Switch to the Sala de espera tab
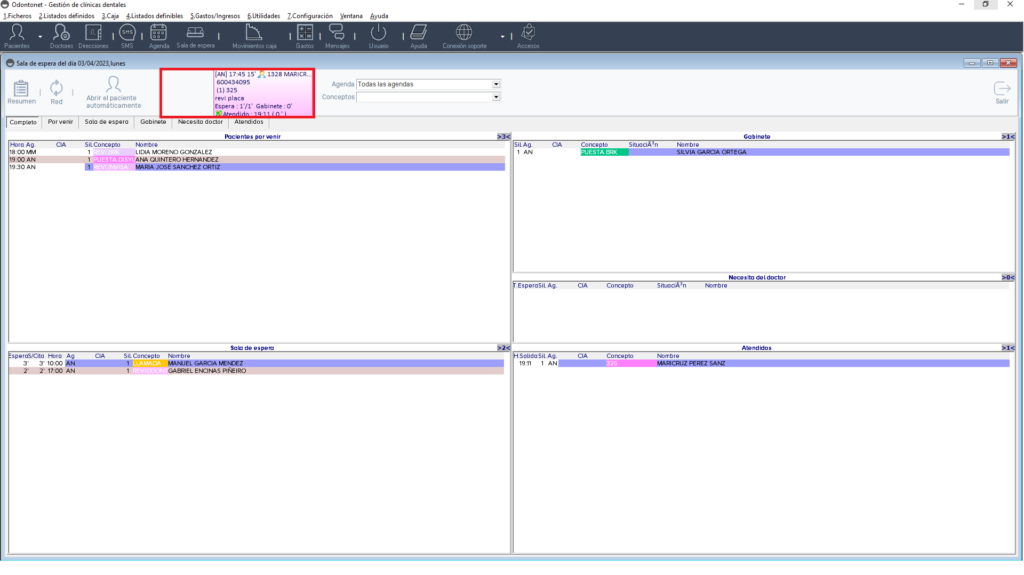This screenshot has width=1024, height=575. coord(106,122)
